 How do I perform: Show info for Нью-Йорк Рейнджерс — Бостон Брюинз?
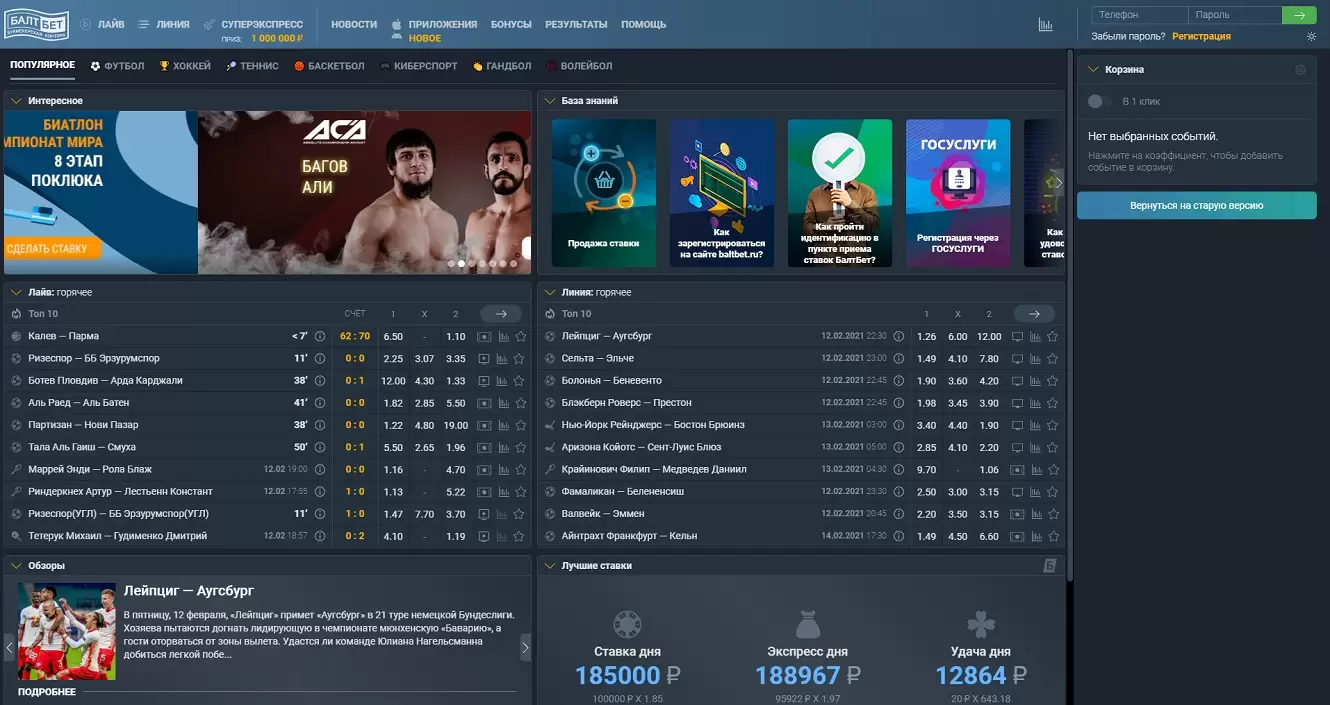(x=898, y=425)
